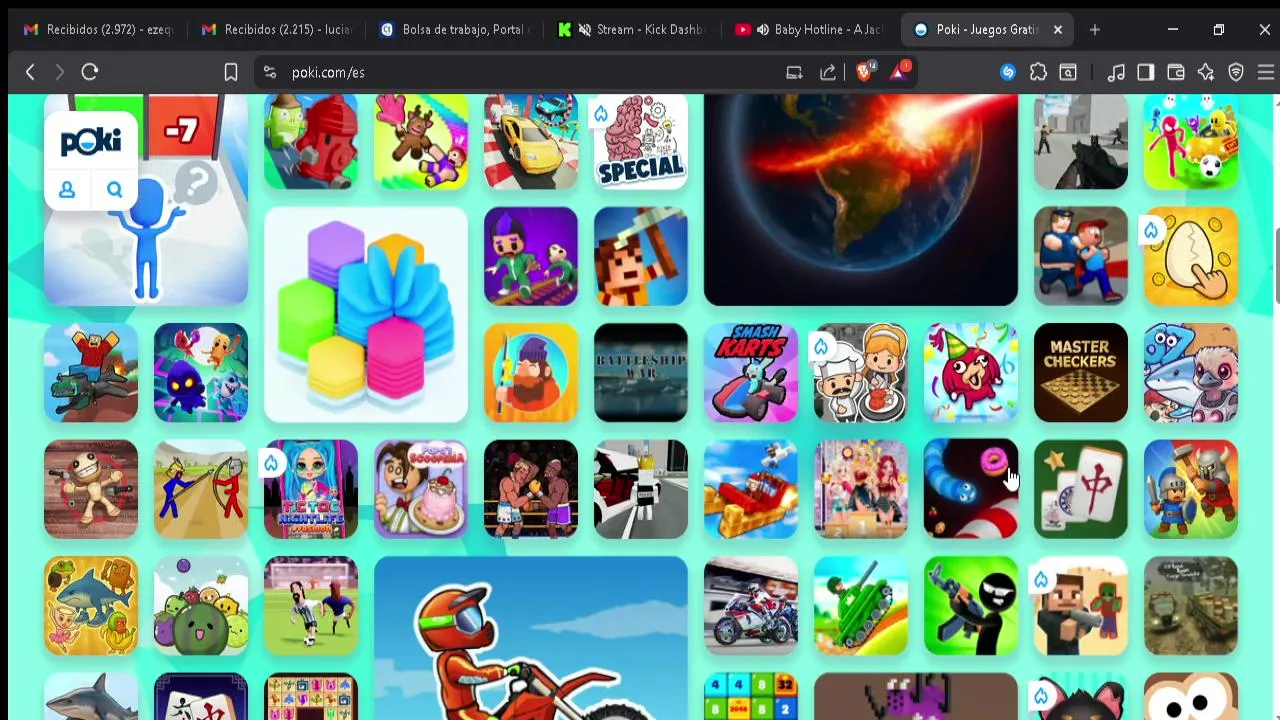This screenshot has width=1280, height=720.
Task: Open the Brave Wallet icon
Action: (x=1176, y=72)
